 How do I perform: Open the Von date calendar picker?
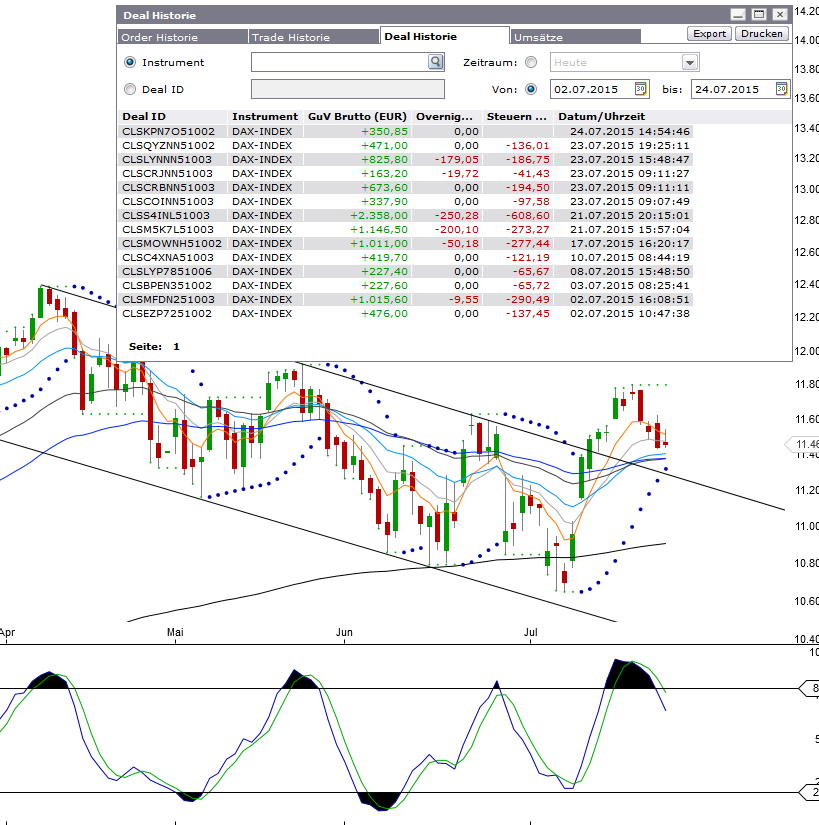click(x=641, y=89)
